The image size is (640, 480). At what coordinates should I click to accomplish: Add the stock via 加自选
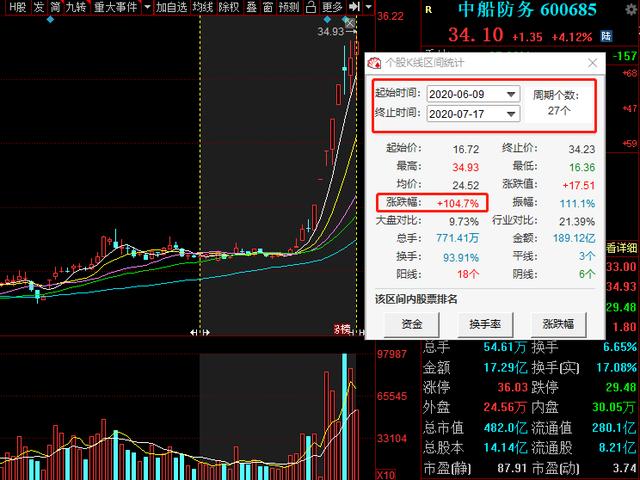point(172,7)
